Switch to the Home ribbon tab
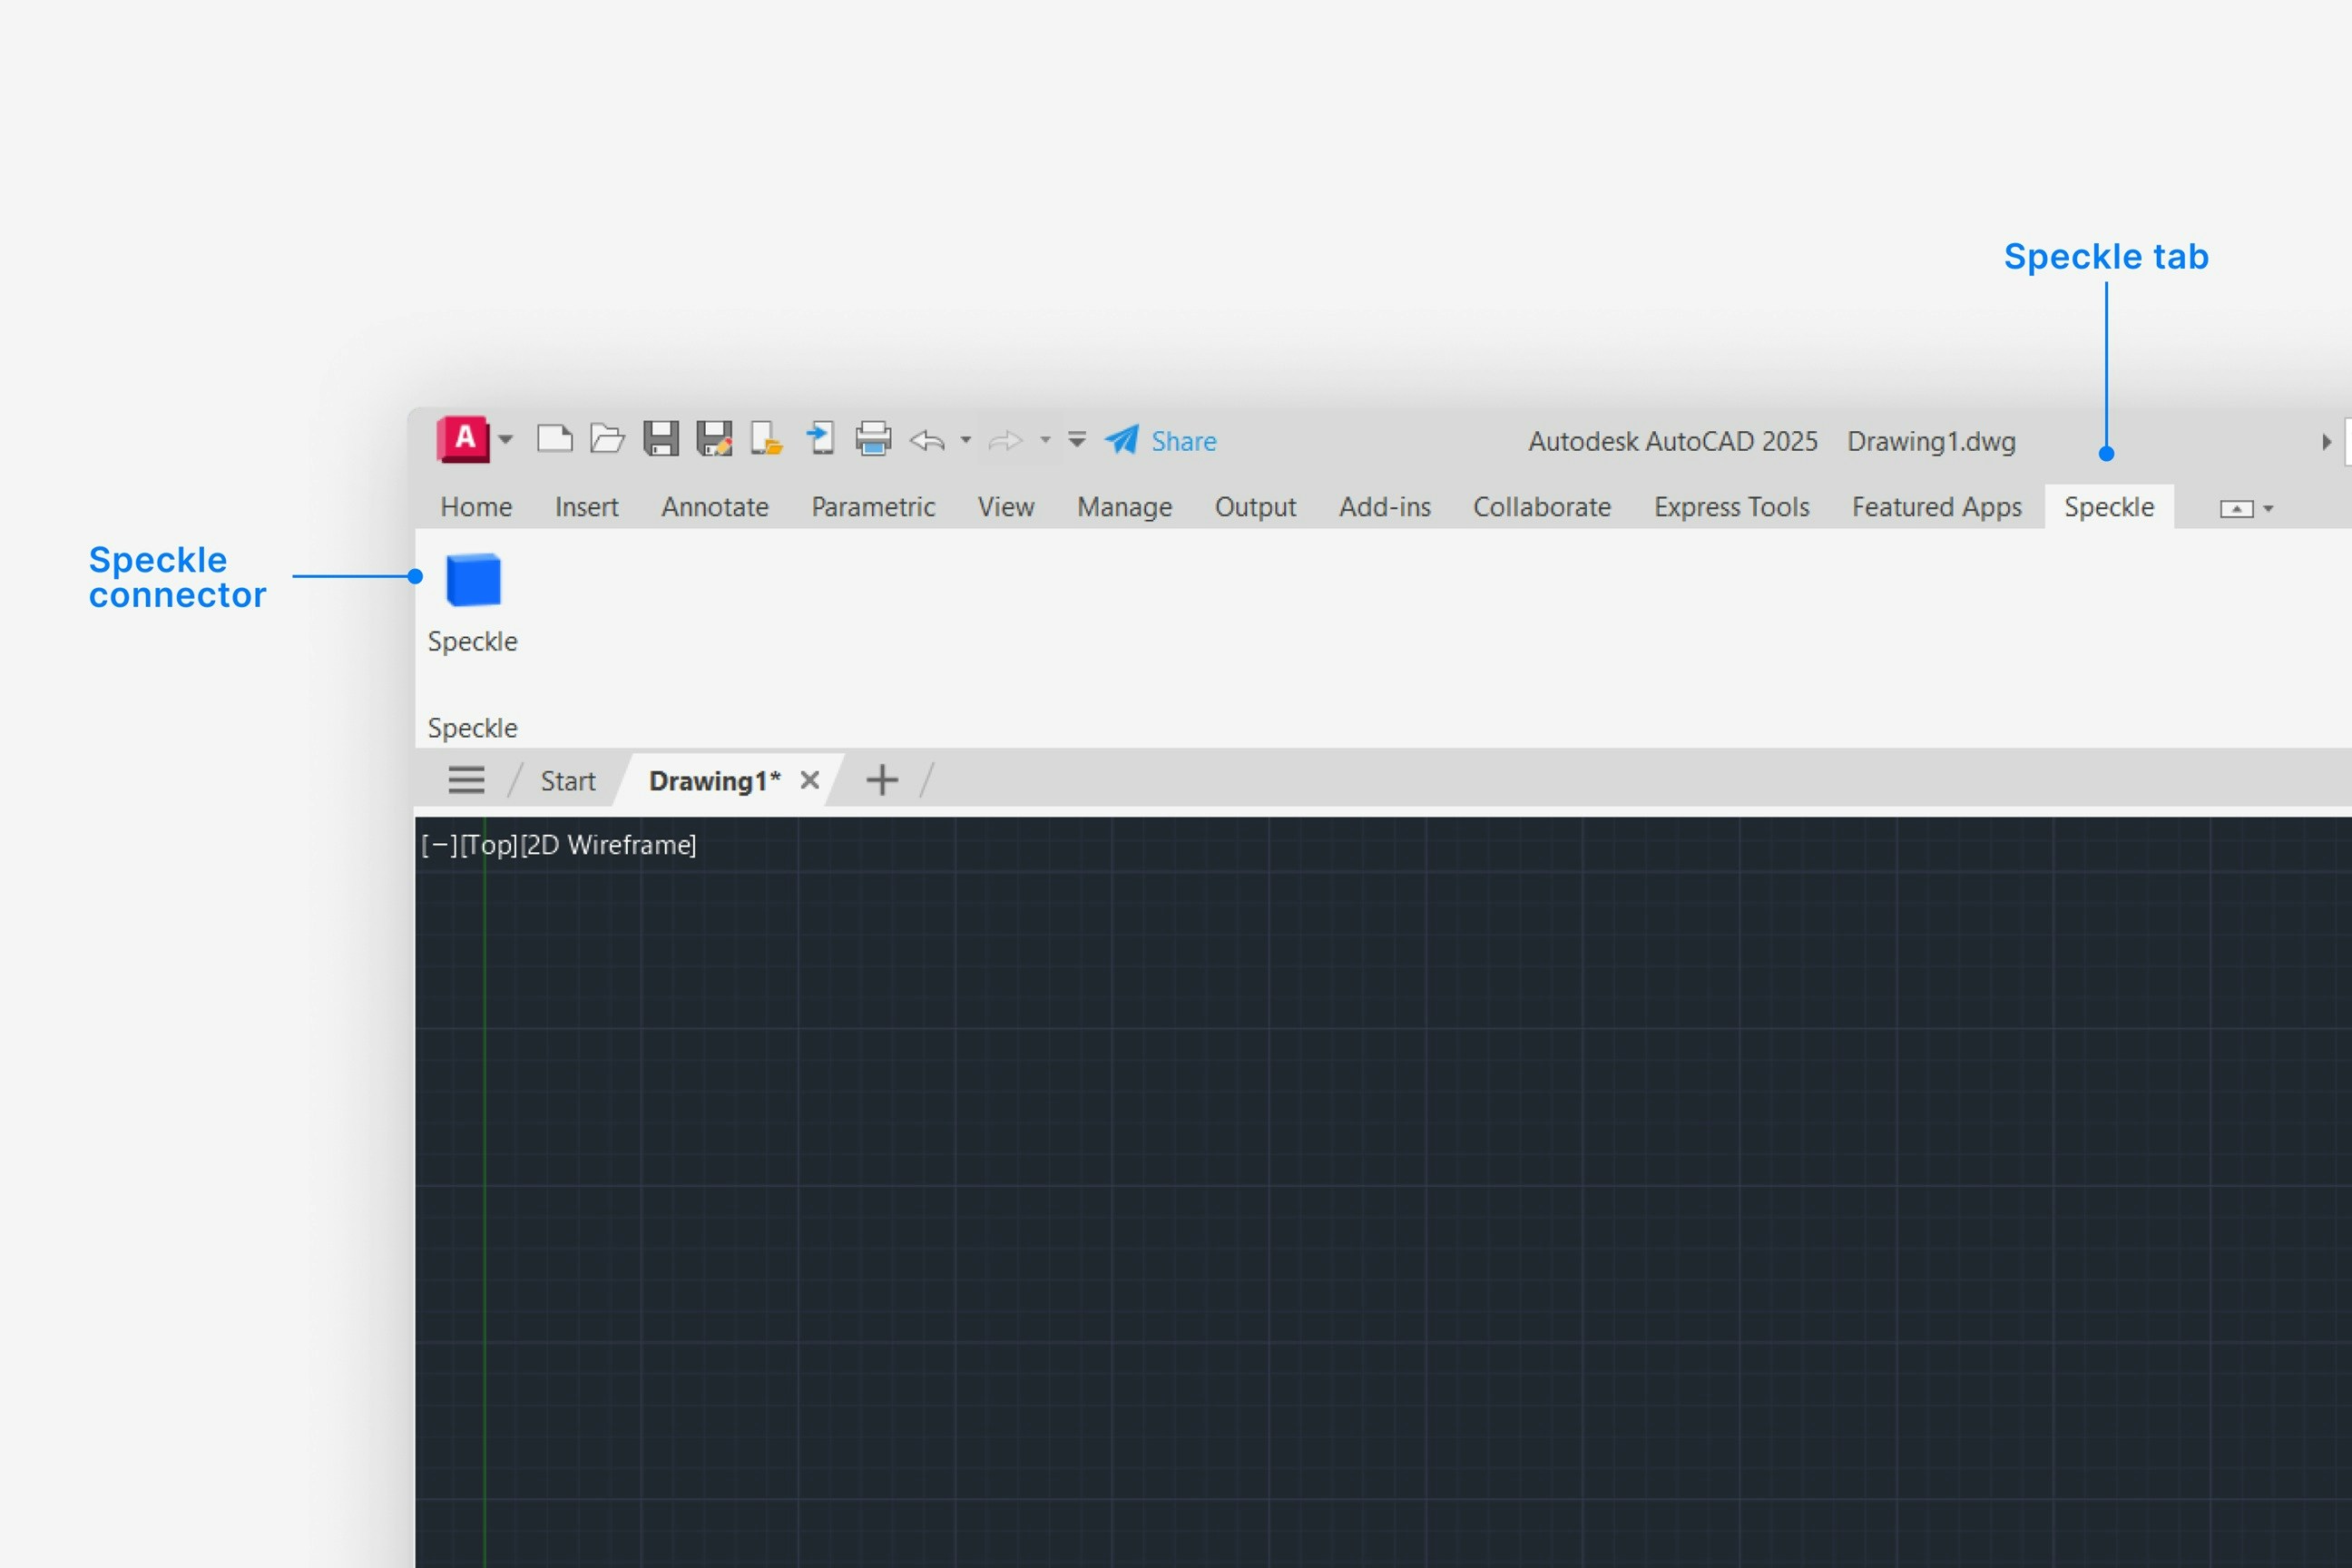2352x1568 pixels. [x=476, y=507]
